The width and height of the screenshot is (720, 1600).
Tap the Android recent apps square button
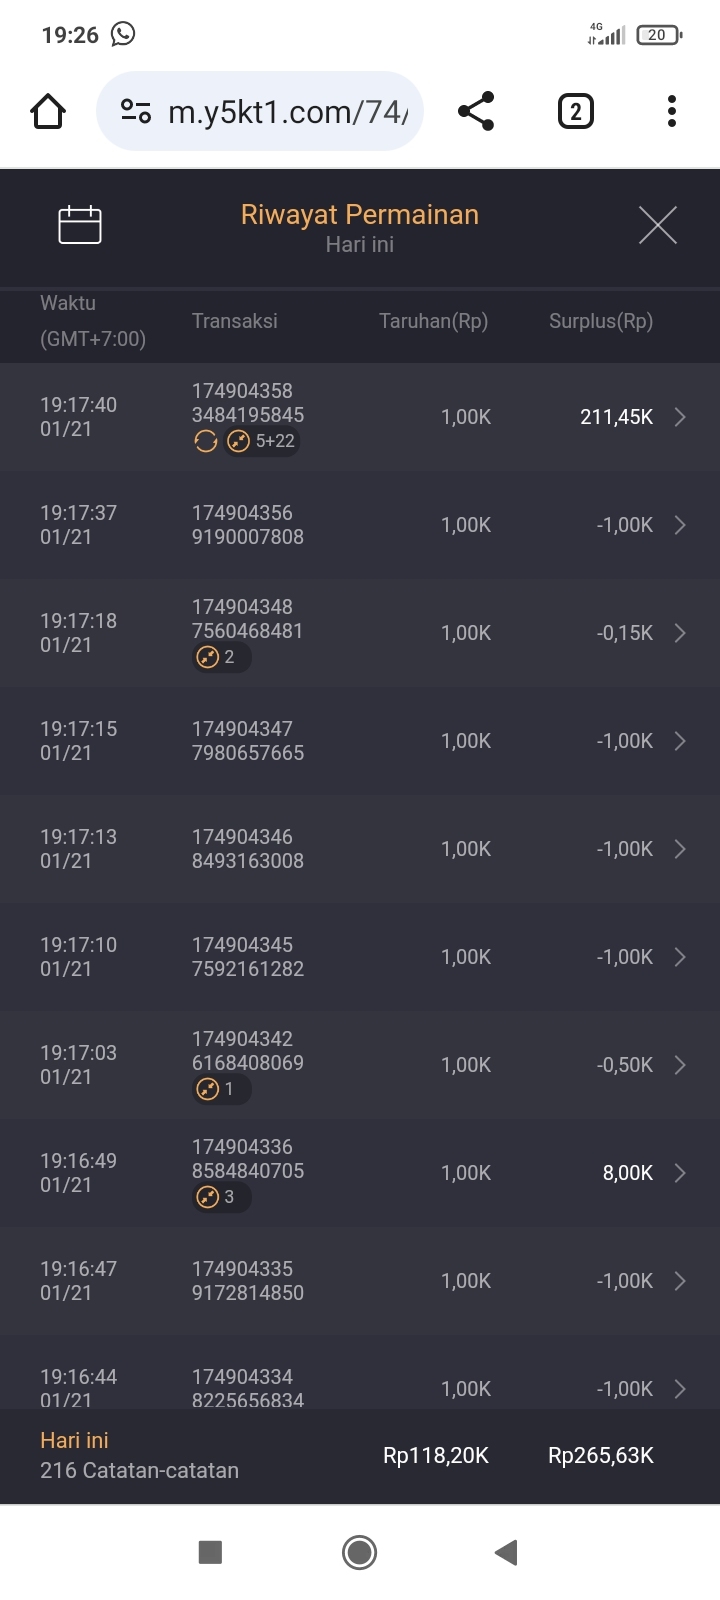(x=210, y=1552)
